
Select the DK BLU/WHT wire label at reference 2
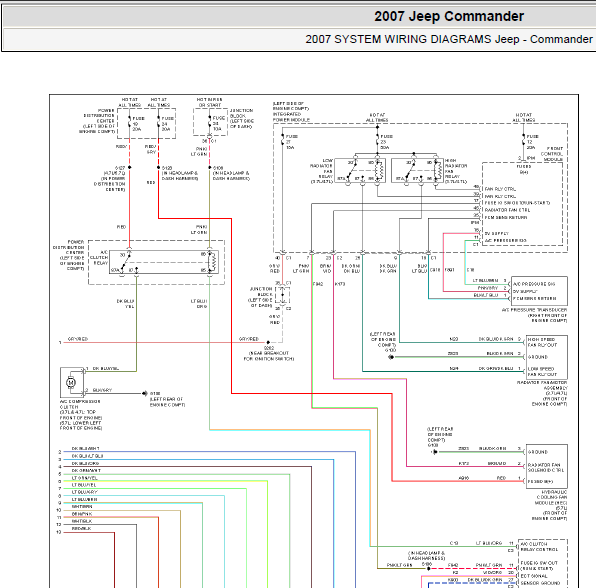[x=86, y=449]
